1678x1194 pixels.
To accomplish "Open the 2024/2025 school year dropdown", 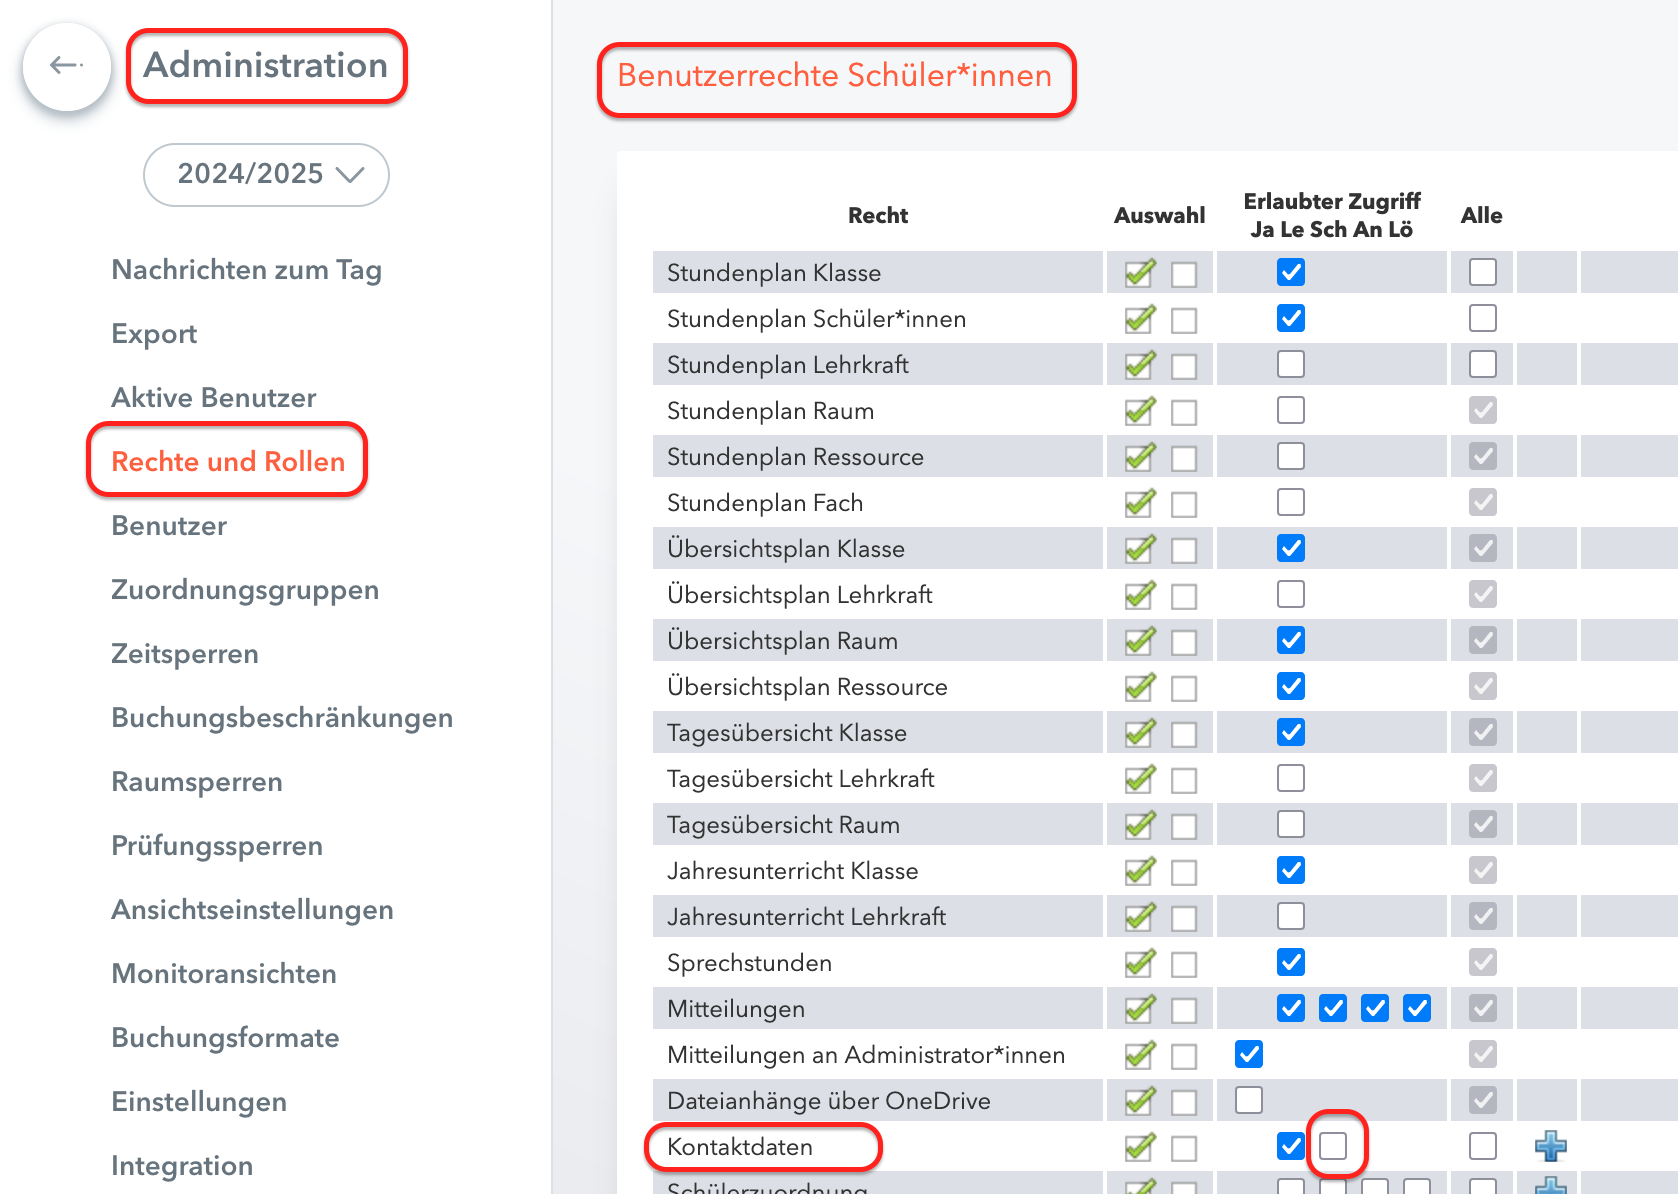I will tap(266, 174).
